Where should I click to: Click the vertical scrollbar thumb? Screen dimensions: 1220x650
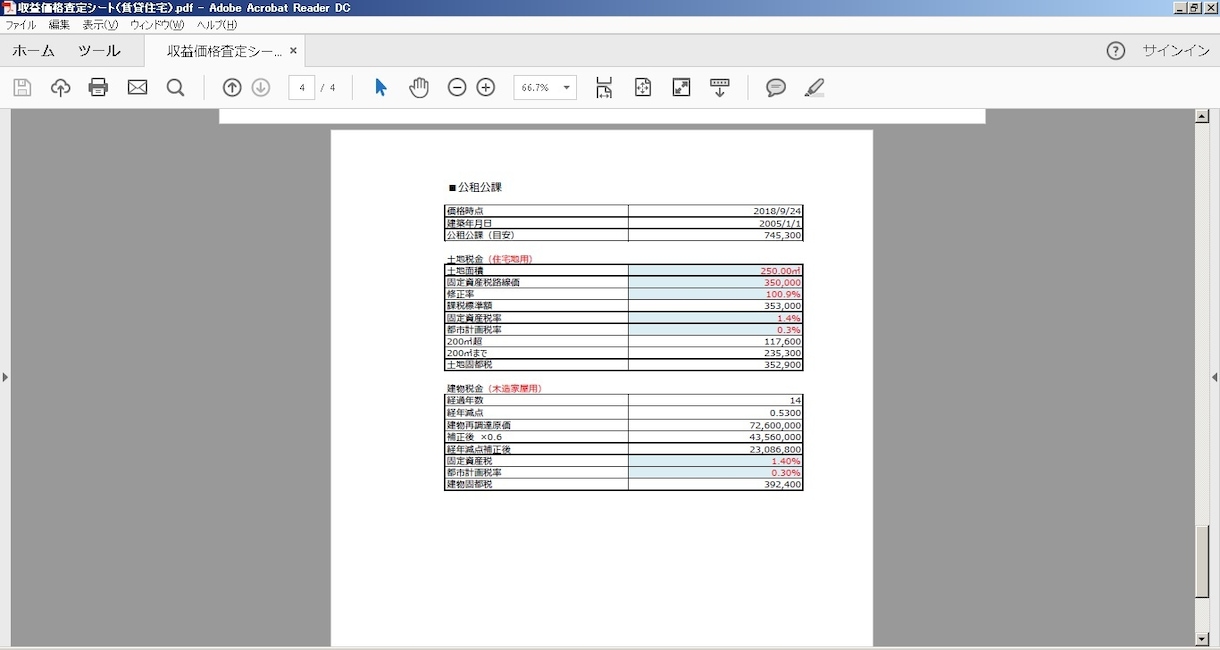pos(1202,561)
